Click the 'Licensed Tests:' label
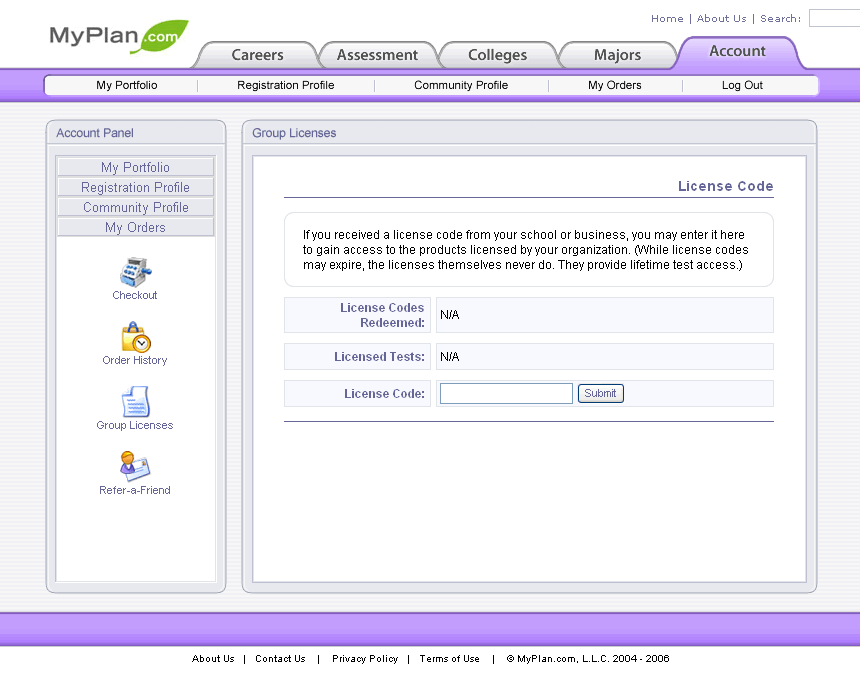Image resolution: width=860 pixels, height=680 pixels. [380, 357]
